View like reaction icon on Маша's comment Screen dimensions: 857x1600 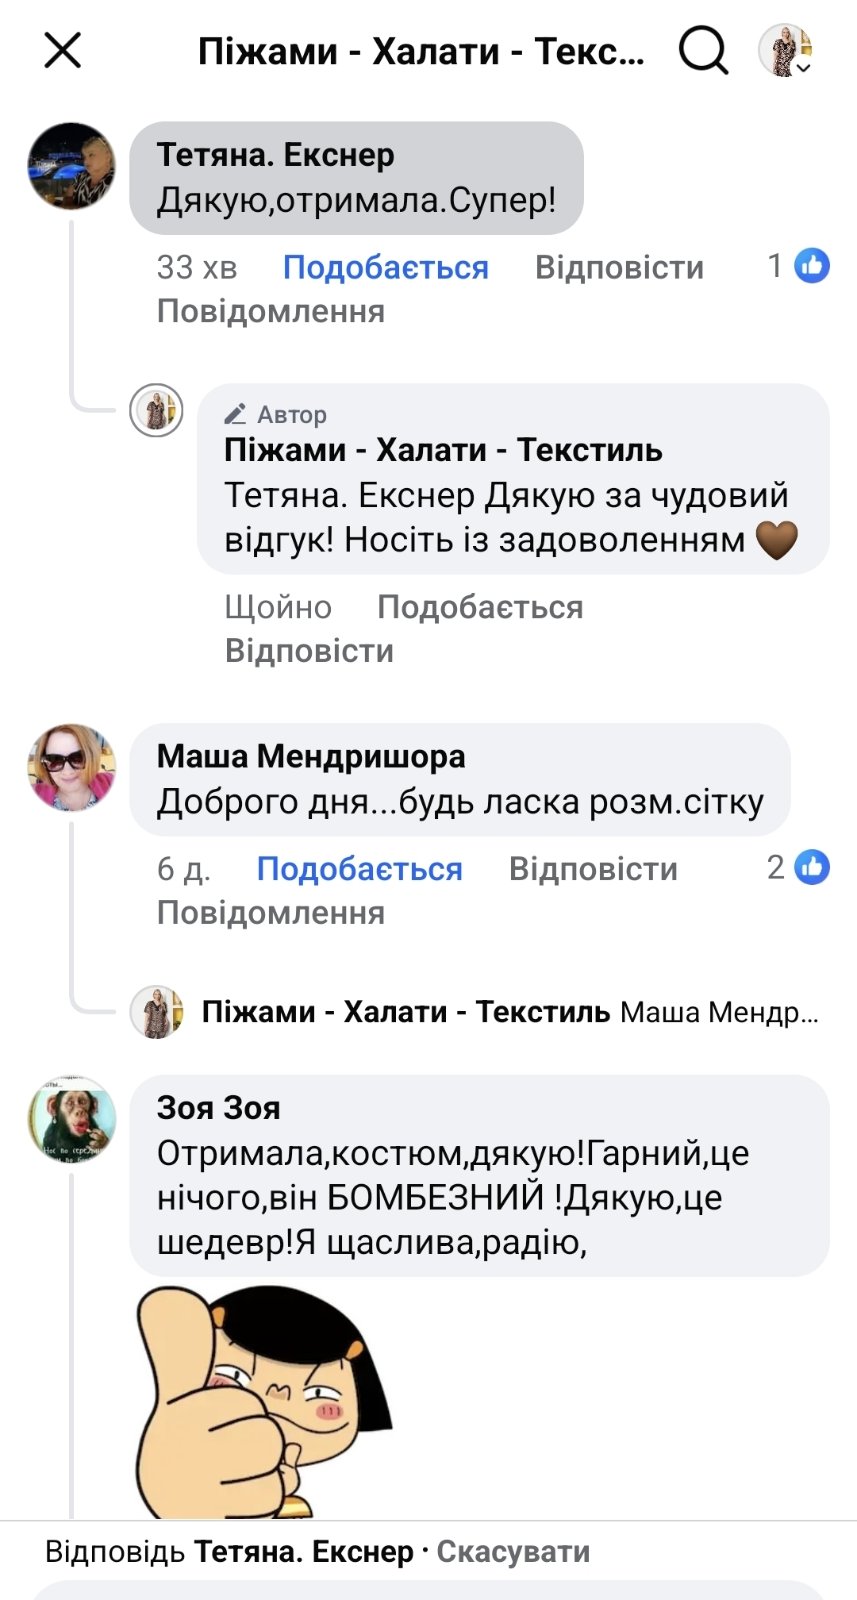[x=812, y=867]
